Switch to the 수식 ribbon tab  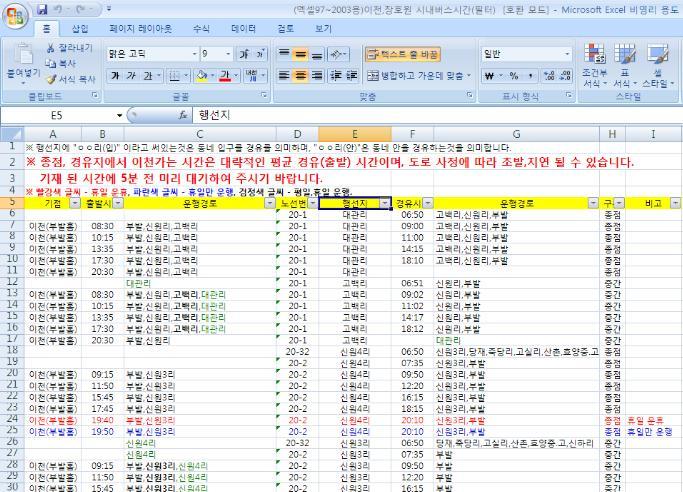pyautogui.click(x=201, y=29)
